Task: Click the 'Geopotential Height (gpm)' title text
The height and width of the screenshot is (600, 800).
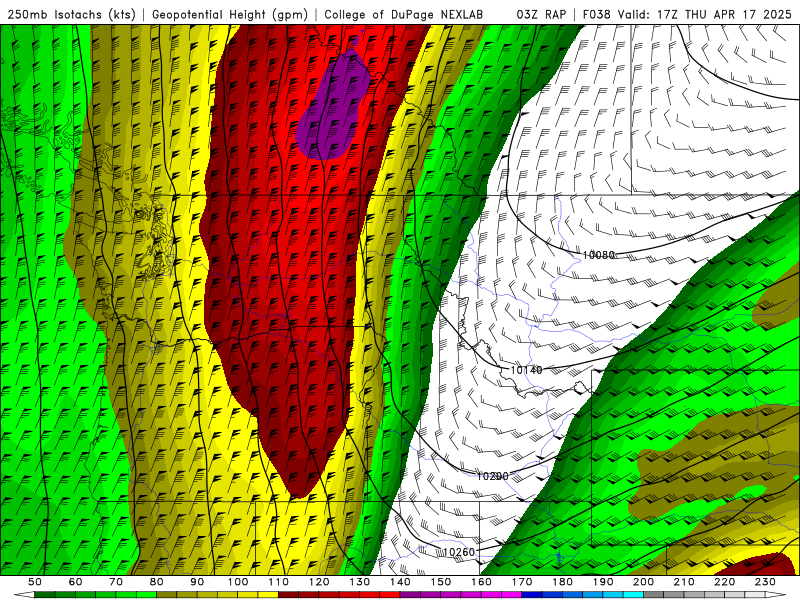Action: tap(230, 15)
